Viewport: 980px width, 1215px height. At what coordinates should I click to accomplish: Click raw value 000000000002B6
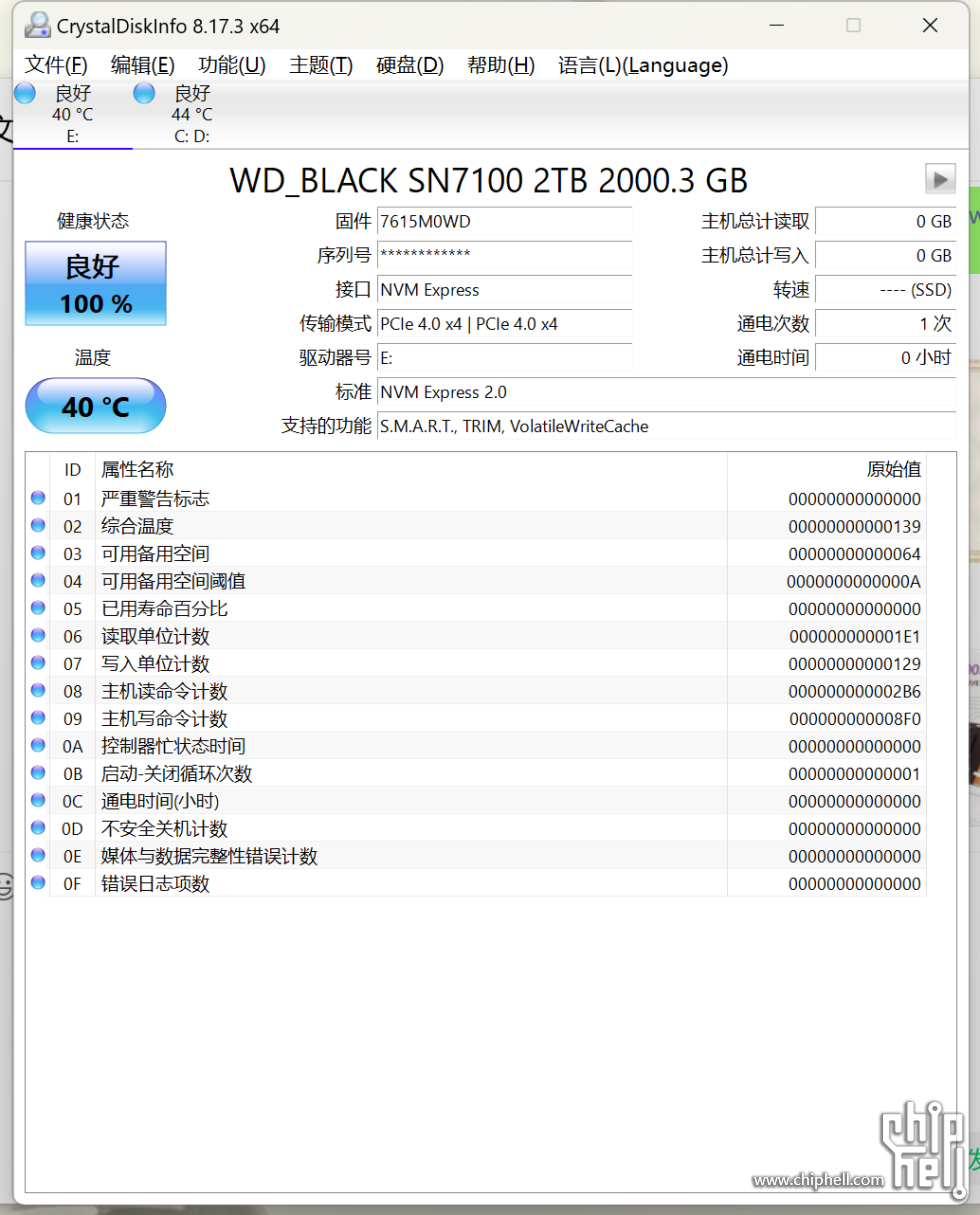[x=854, y=691]
